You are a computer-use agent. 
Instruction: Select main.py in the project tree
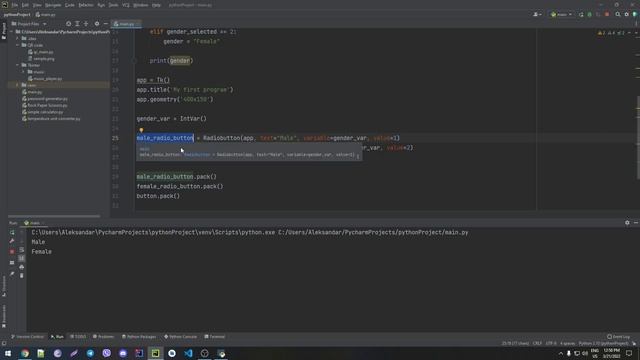point(32,92)
